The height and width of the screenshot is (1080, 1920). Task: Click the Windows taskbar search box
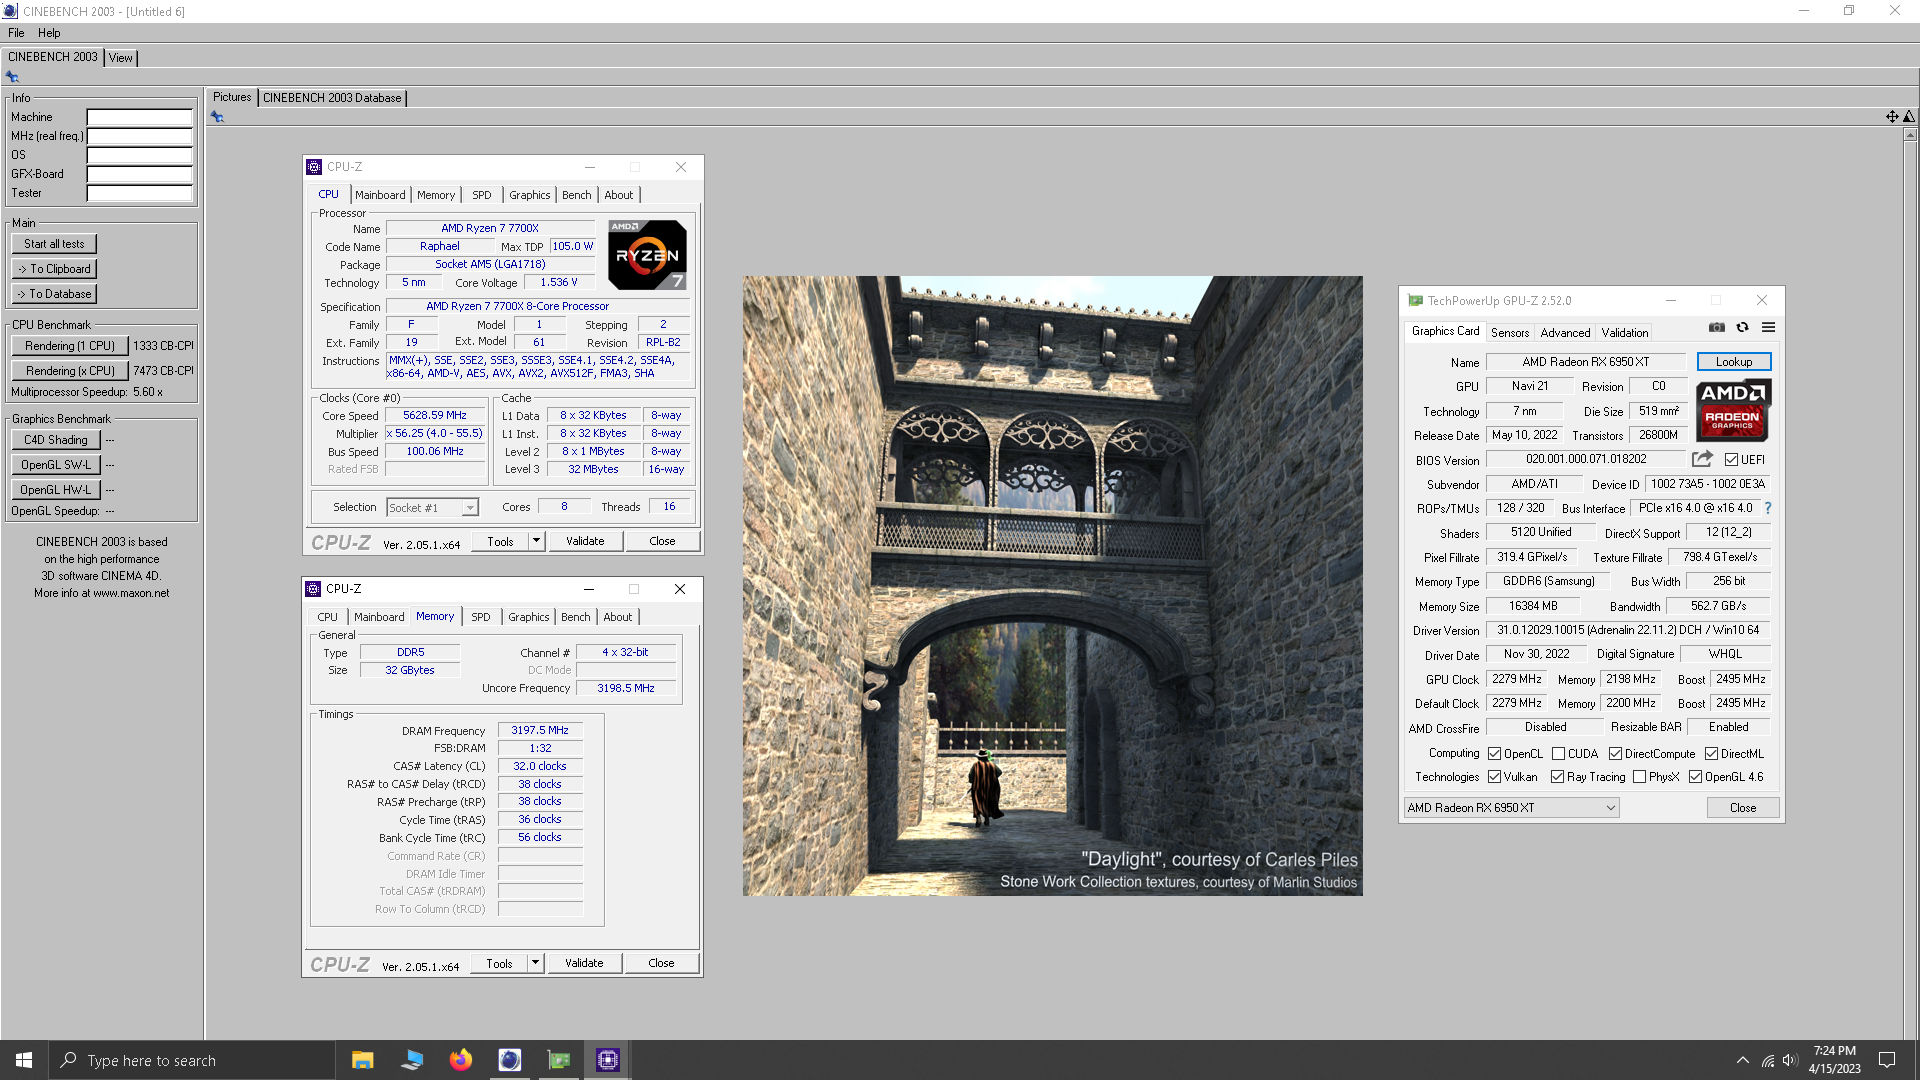(192, 1060)
